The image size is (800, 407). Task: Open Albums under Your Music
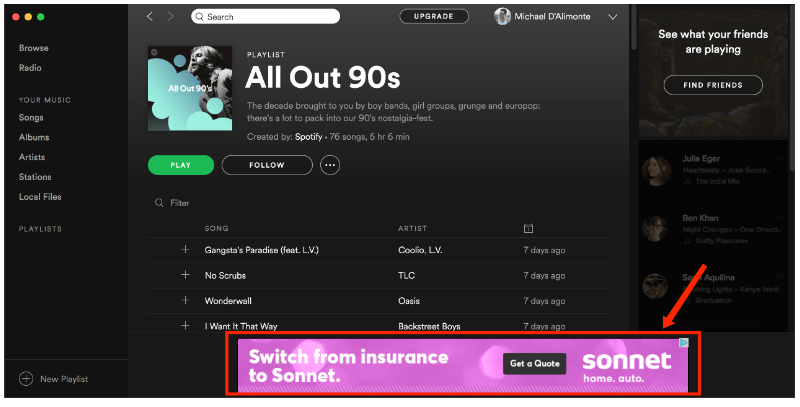pyautogui.click(x=34, y=137)
